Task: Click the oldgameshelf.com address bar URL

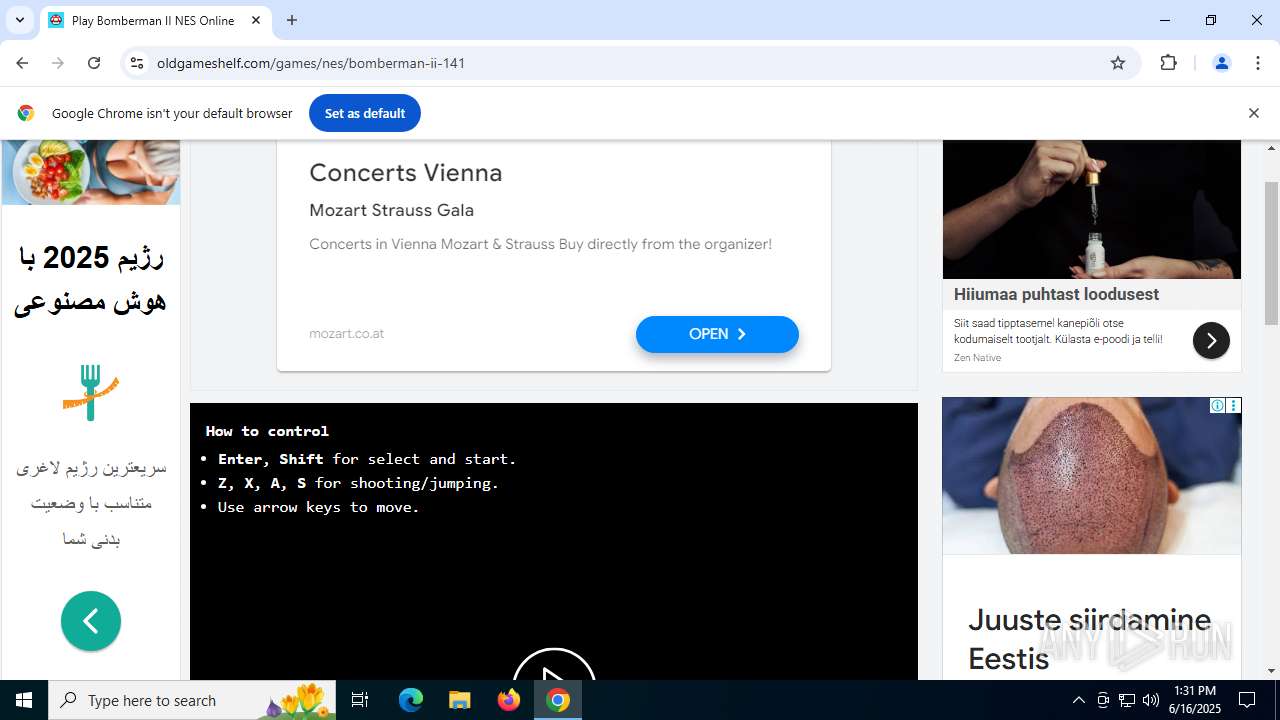Action: pyautogui.click(x=311, y=63)
